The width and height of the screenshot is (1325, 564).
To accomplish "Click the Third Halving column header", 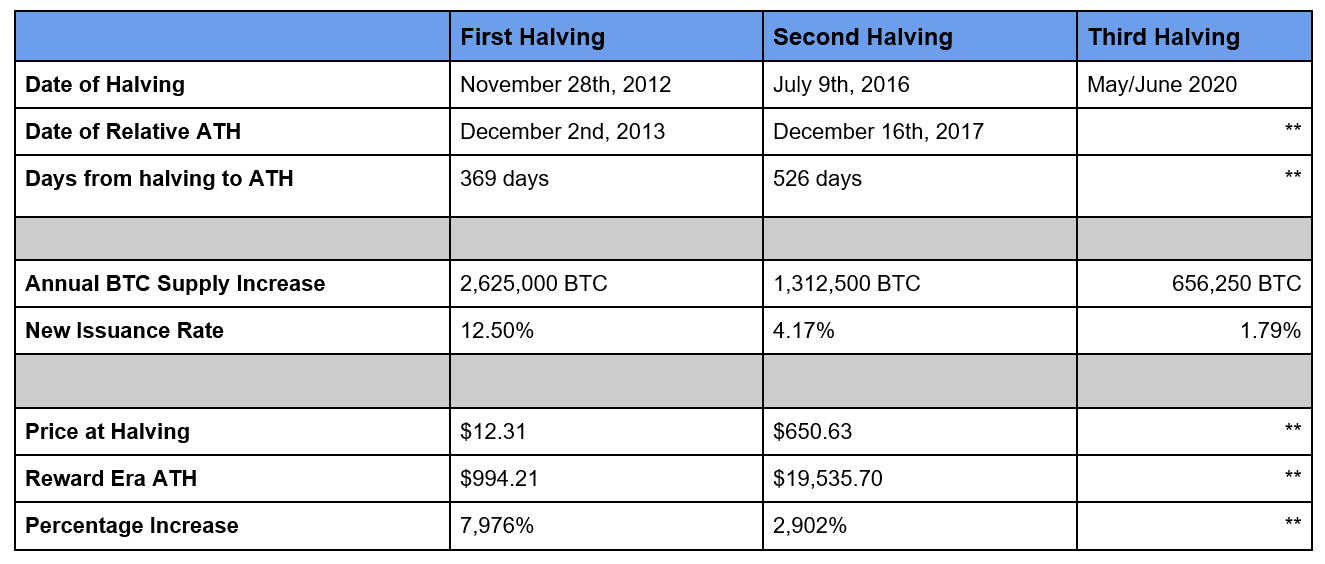I will [x=1163, y=38].
